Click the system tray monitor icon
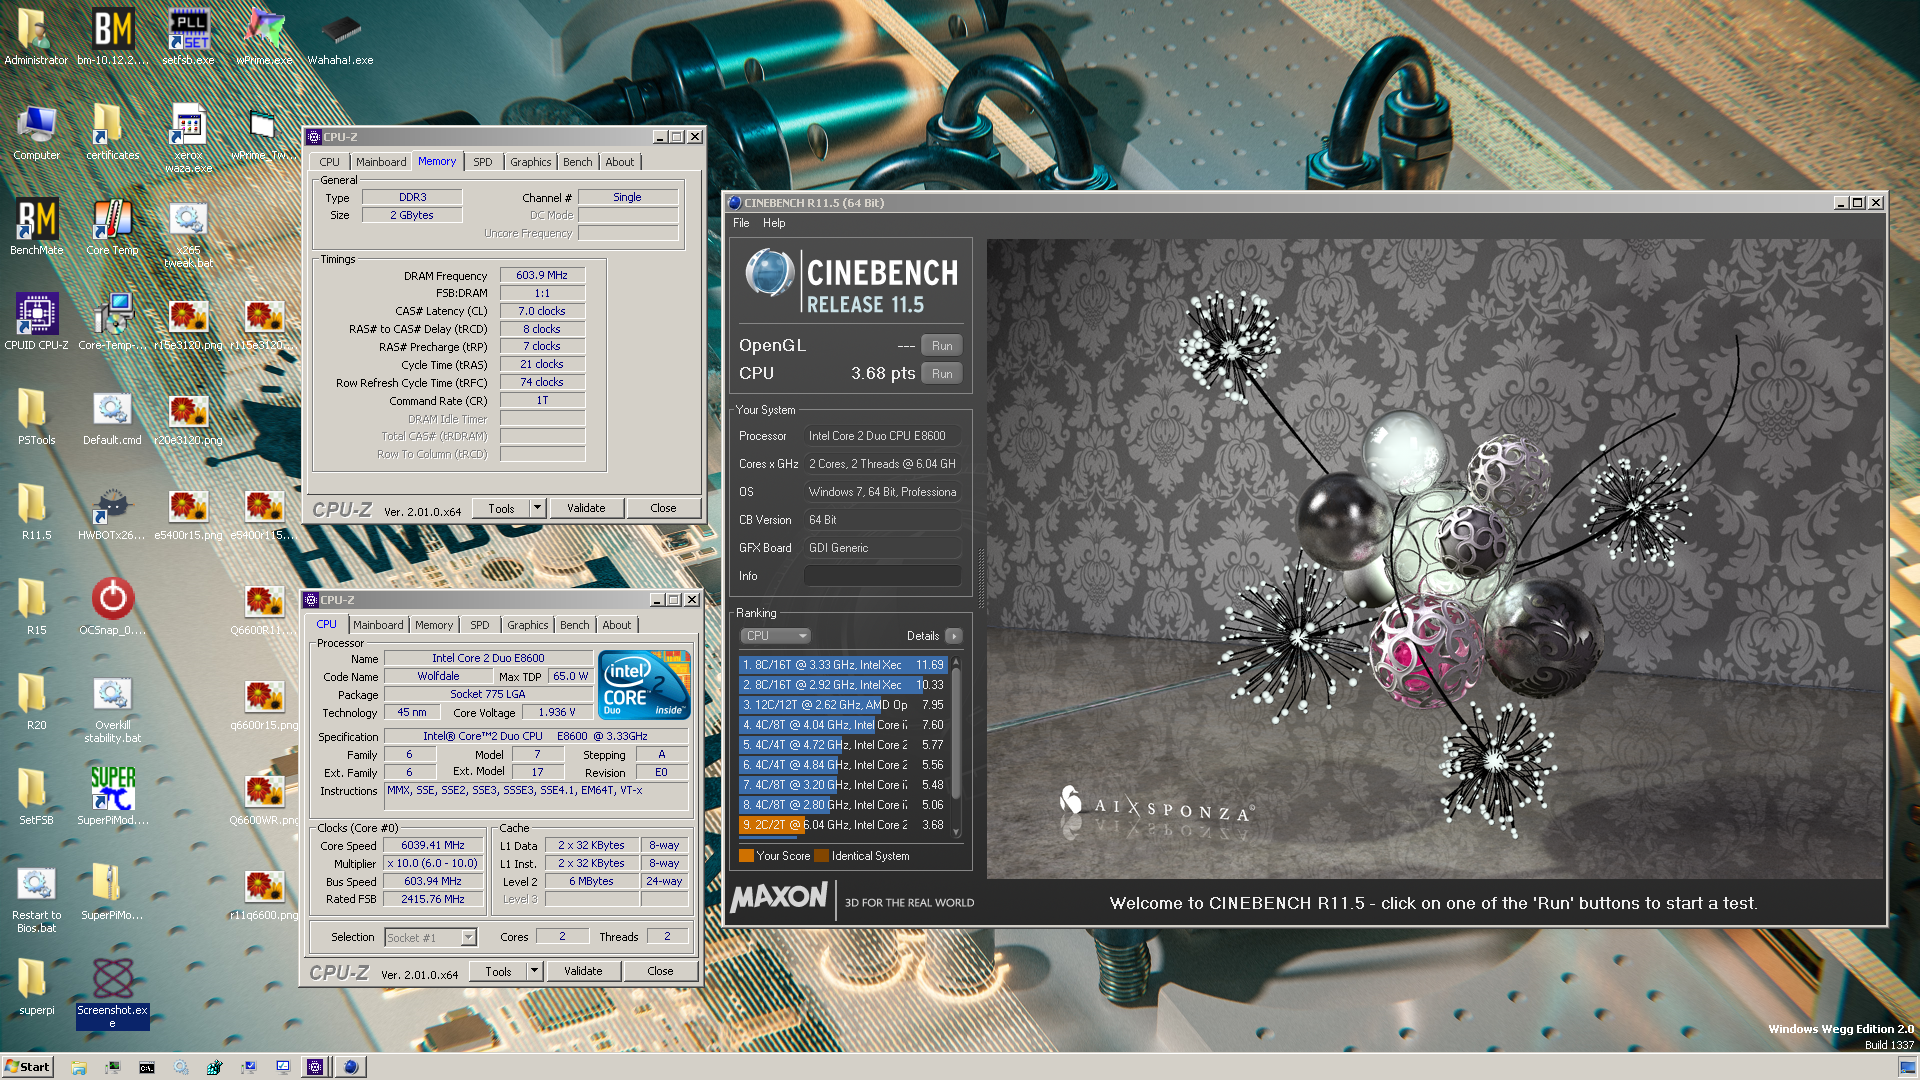This screenshot has width=1920, height=1080. (x=1907, y=1067)
